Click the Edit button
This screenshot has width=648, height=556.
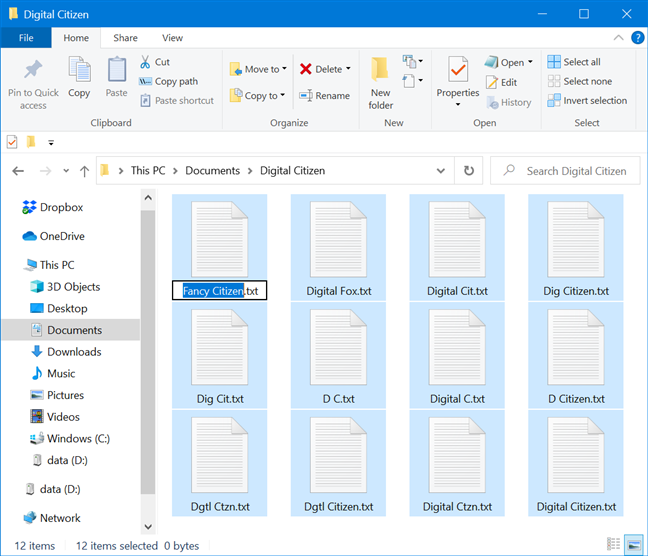coord(501,82)
